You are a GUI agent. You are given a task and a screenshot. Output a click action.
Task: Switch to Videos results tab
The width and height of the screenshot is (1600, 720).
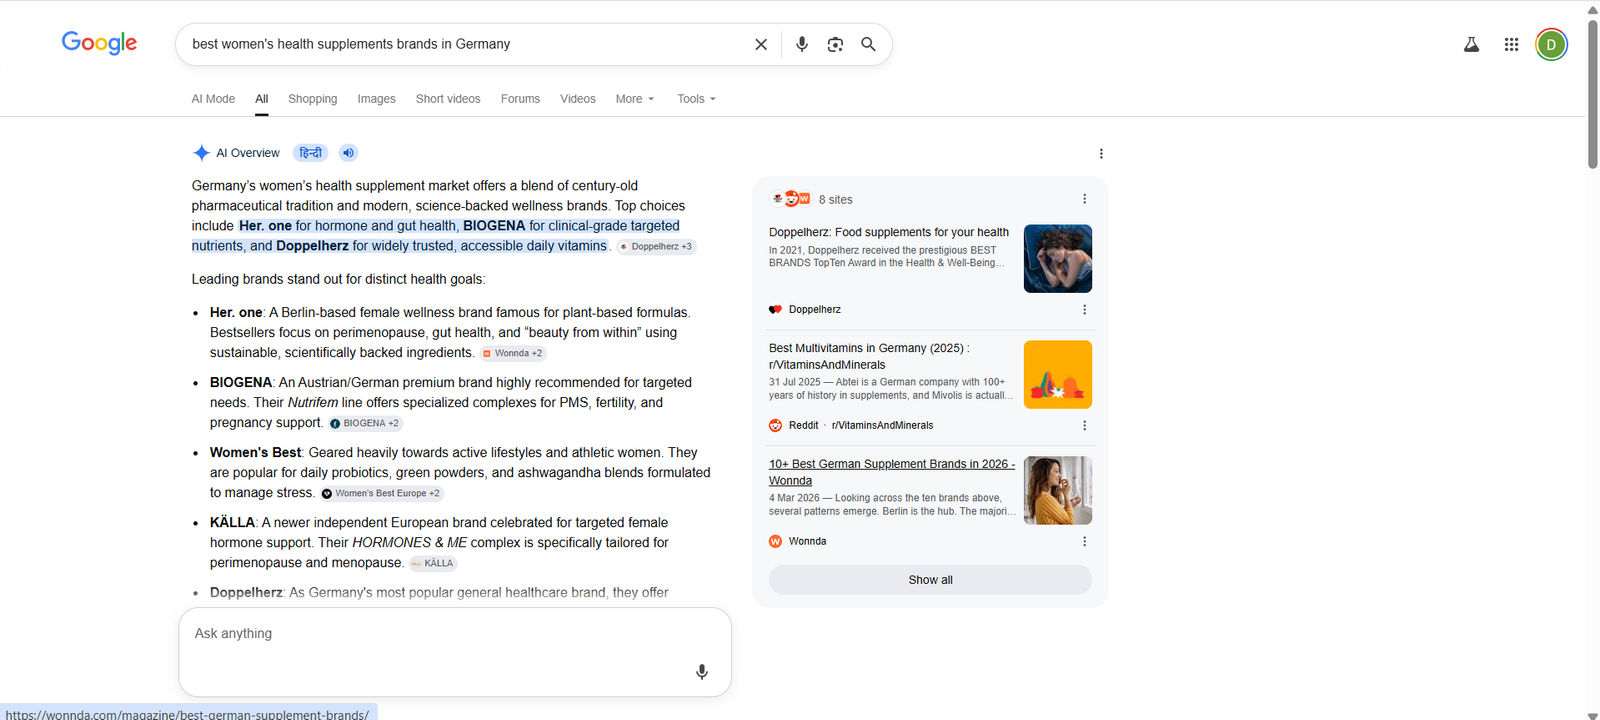(578, 99)
